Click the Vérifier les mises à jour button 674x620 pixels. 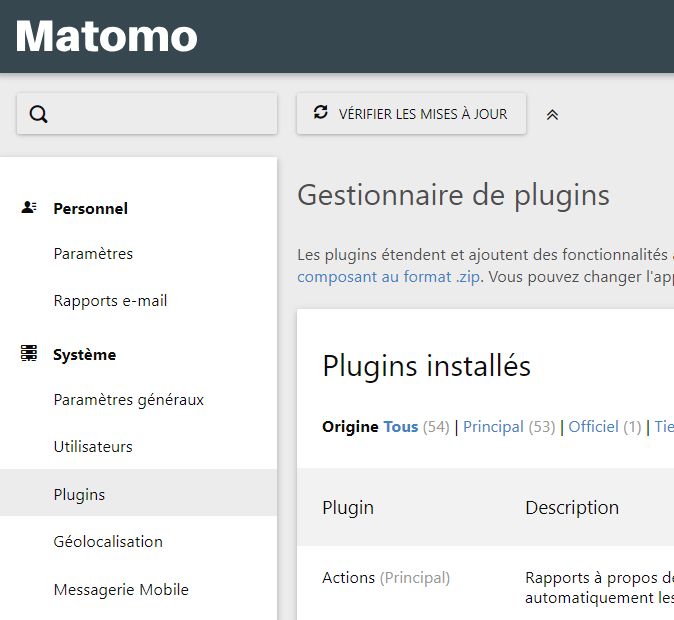[x=411, y=114]
